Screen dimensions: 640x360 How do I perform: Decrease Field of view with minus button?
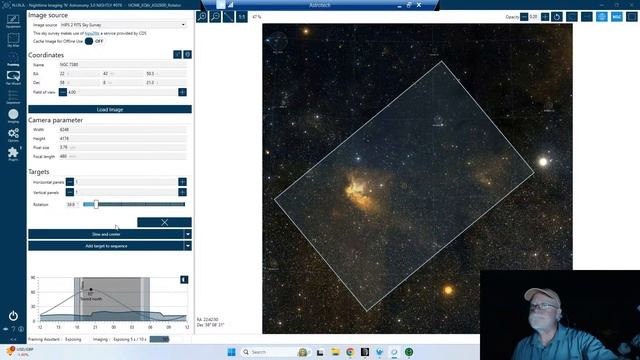pyautogui.click(x=62, y=92)
